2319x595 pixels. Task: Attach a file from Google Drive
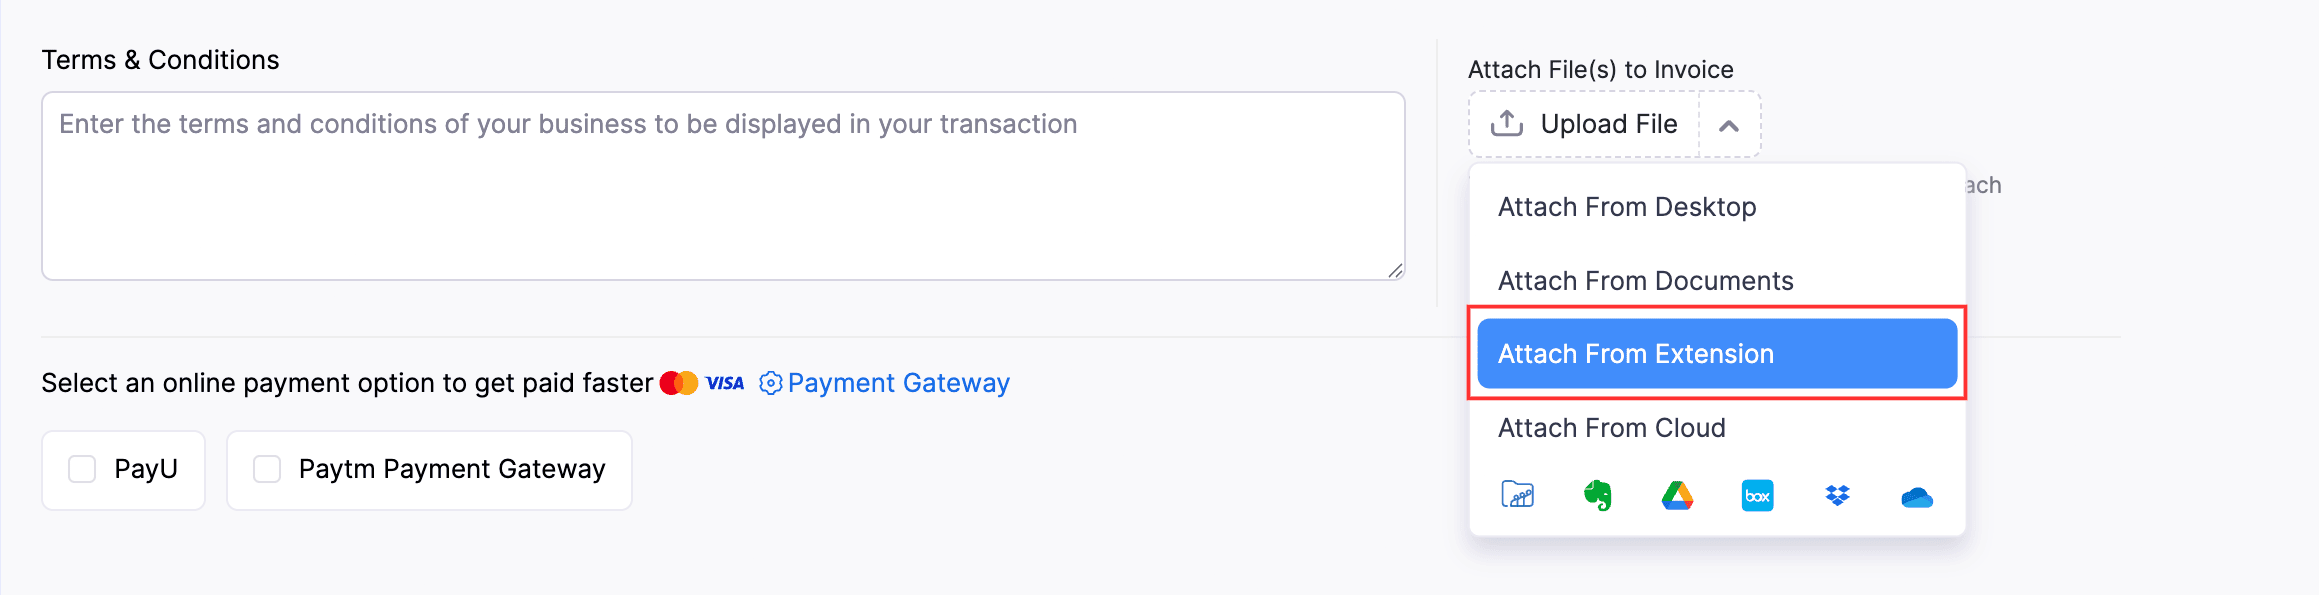click(1678, 495)
